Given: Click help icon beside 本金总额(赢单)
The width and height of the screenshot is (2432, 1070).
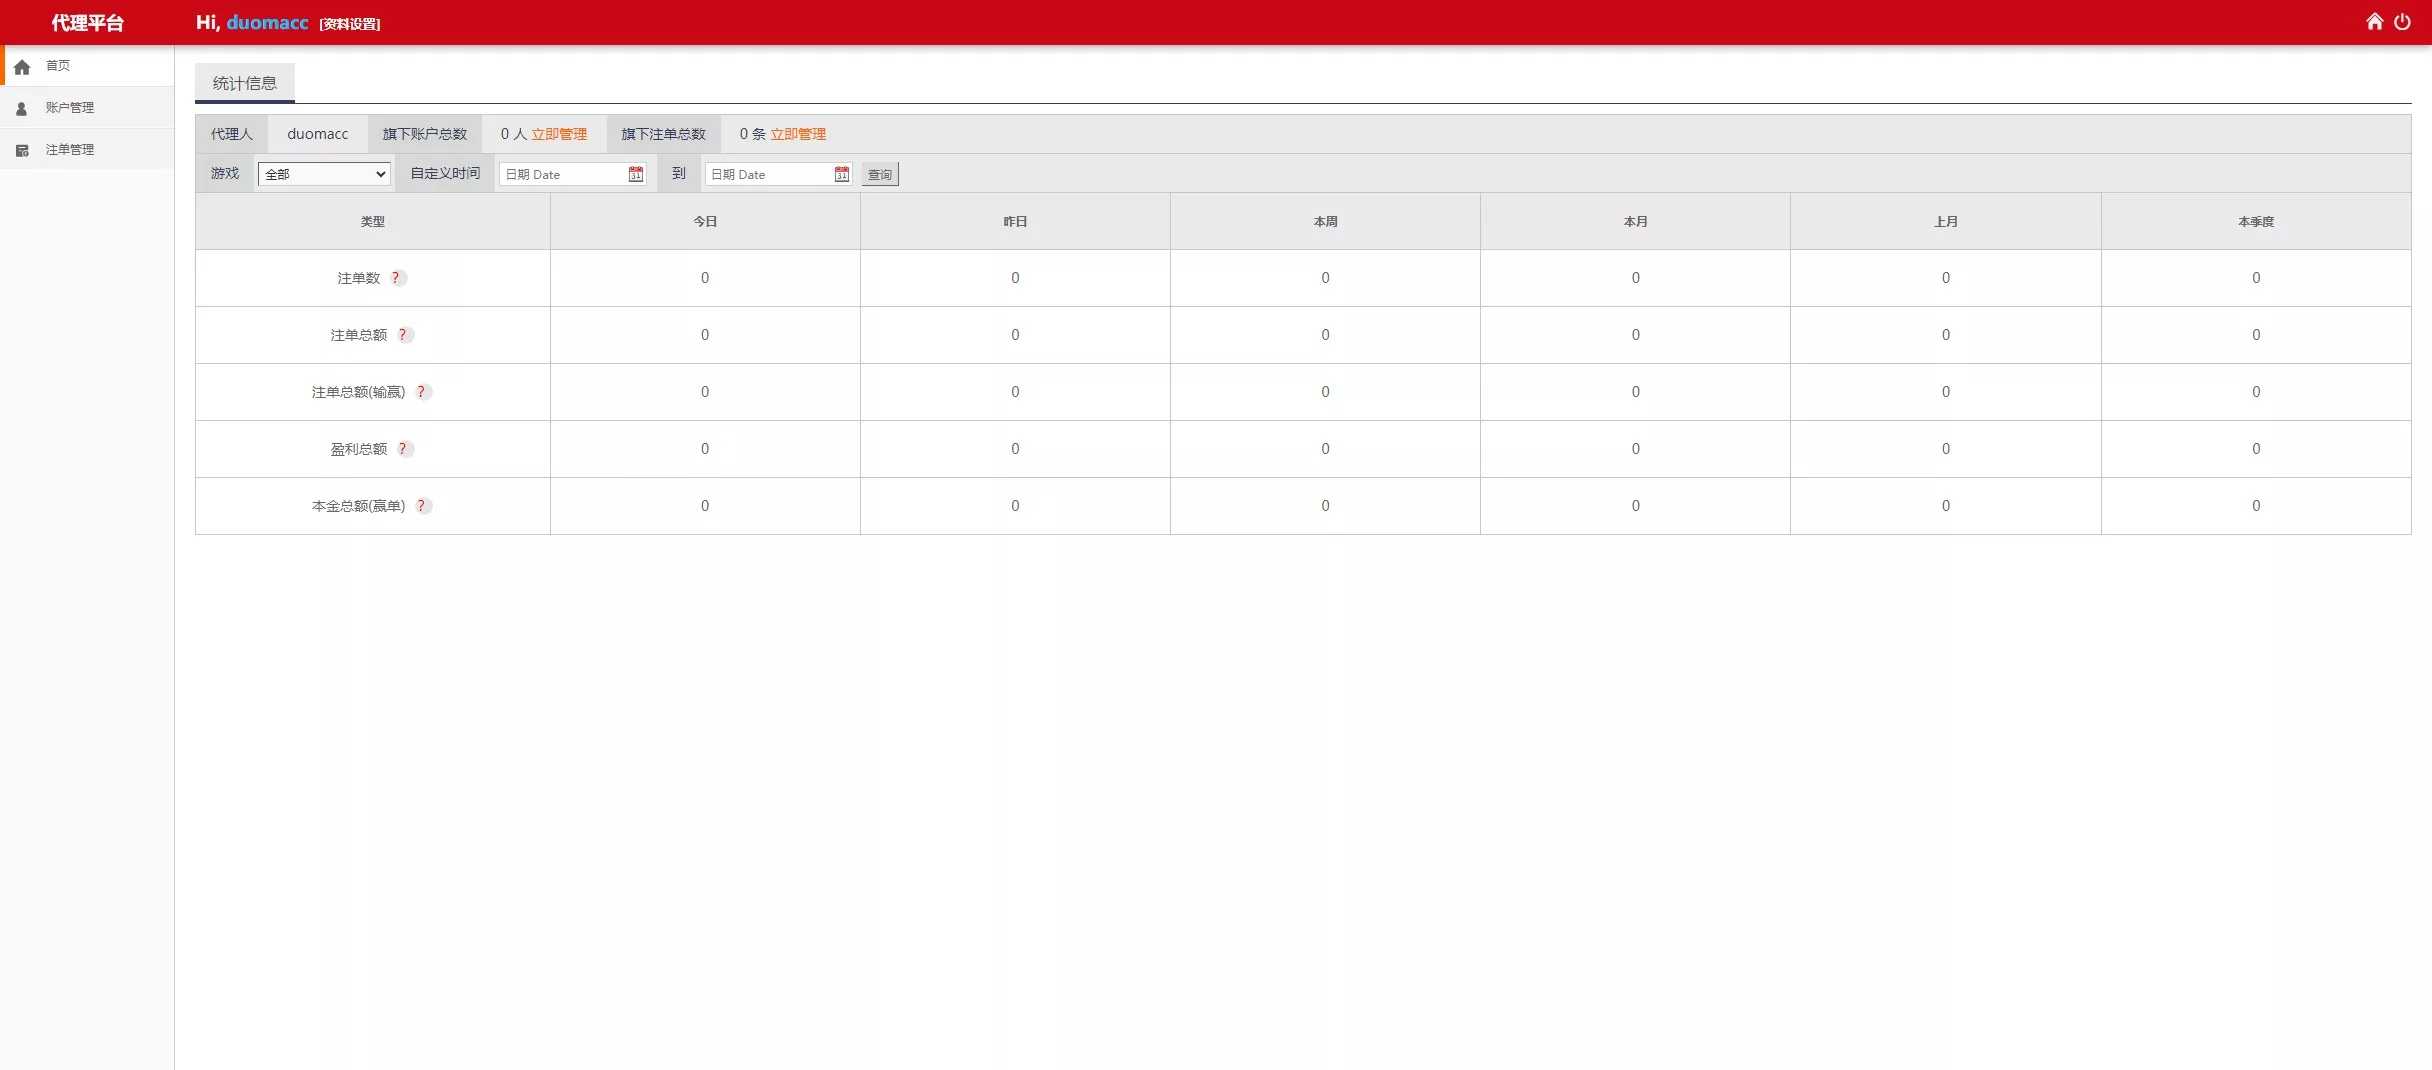Looking at the screenshot, I should pos(422,506).
